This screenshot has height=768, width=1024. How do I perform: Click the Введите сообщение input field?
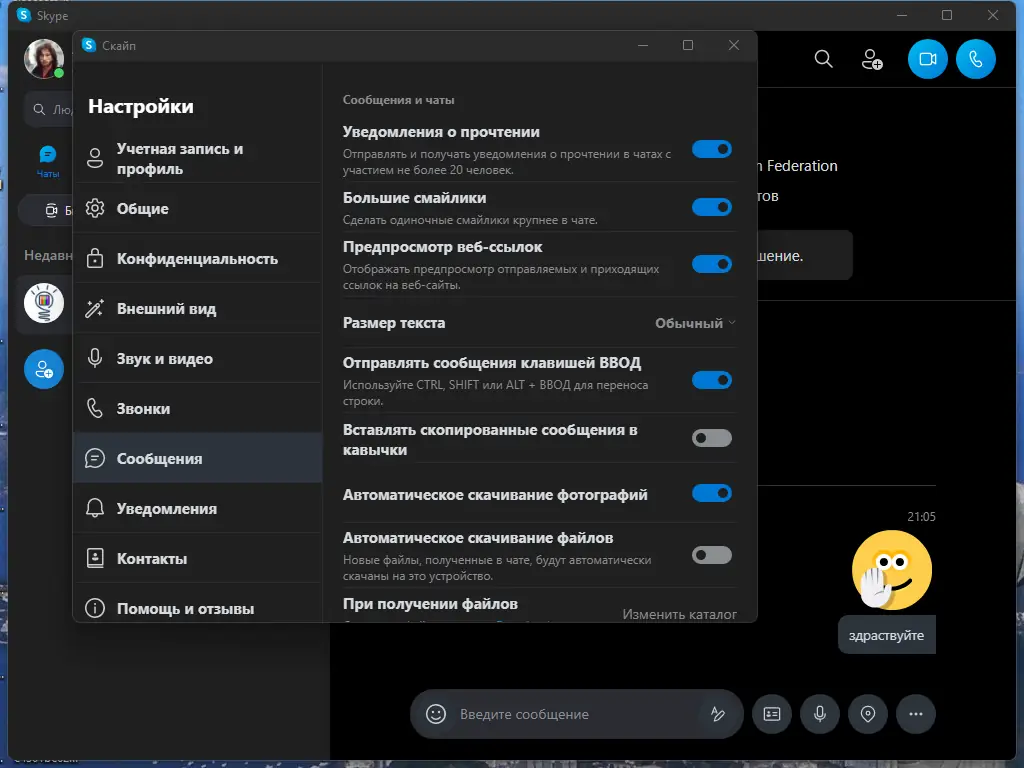(x=560, y=714)
